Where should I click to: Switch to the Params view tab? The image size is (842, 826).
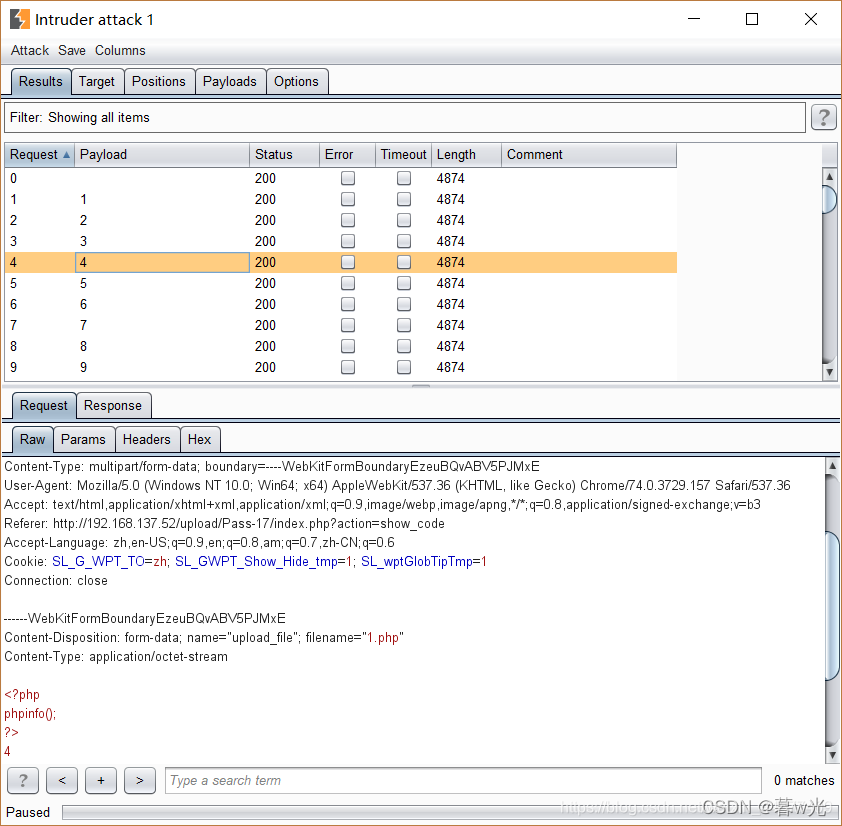[83, 439]
